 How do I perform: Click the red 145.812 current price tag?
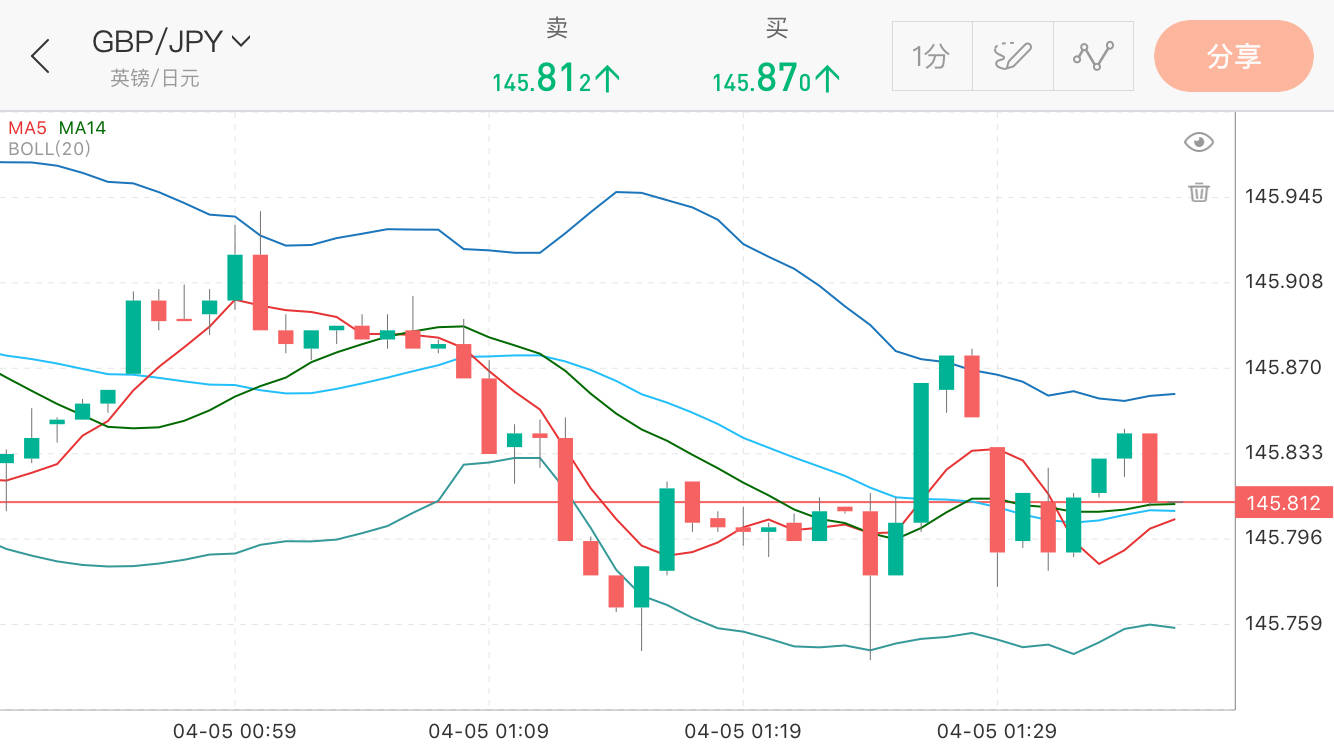(1284, 503)
